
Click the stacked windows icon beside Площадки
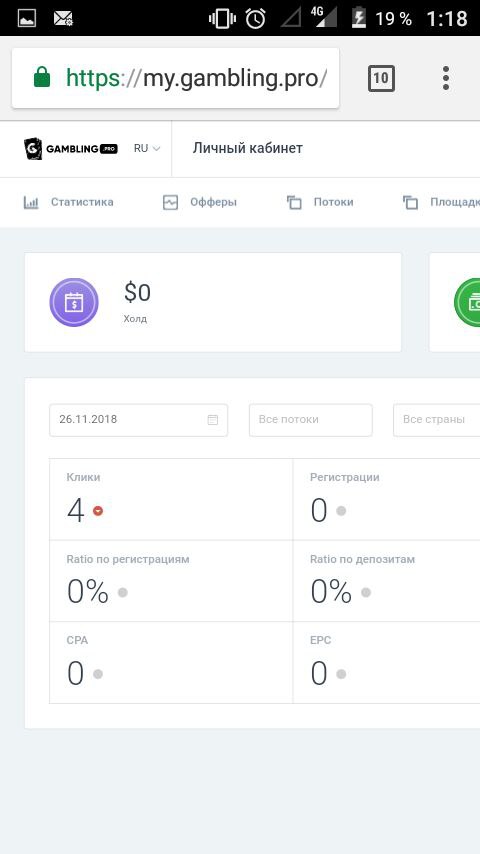coord(410,203)
